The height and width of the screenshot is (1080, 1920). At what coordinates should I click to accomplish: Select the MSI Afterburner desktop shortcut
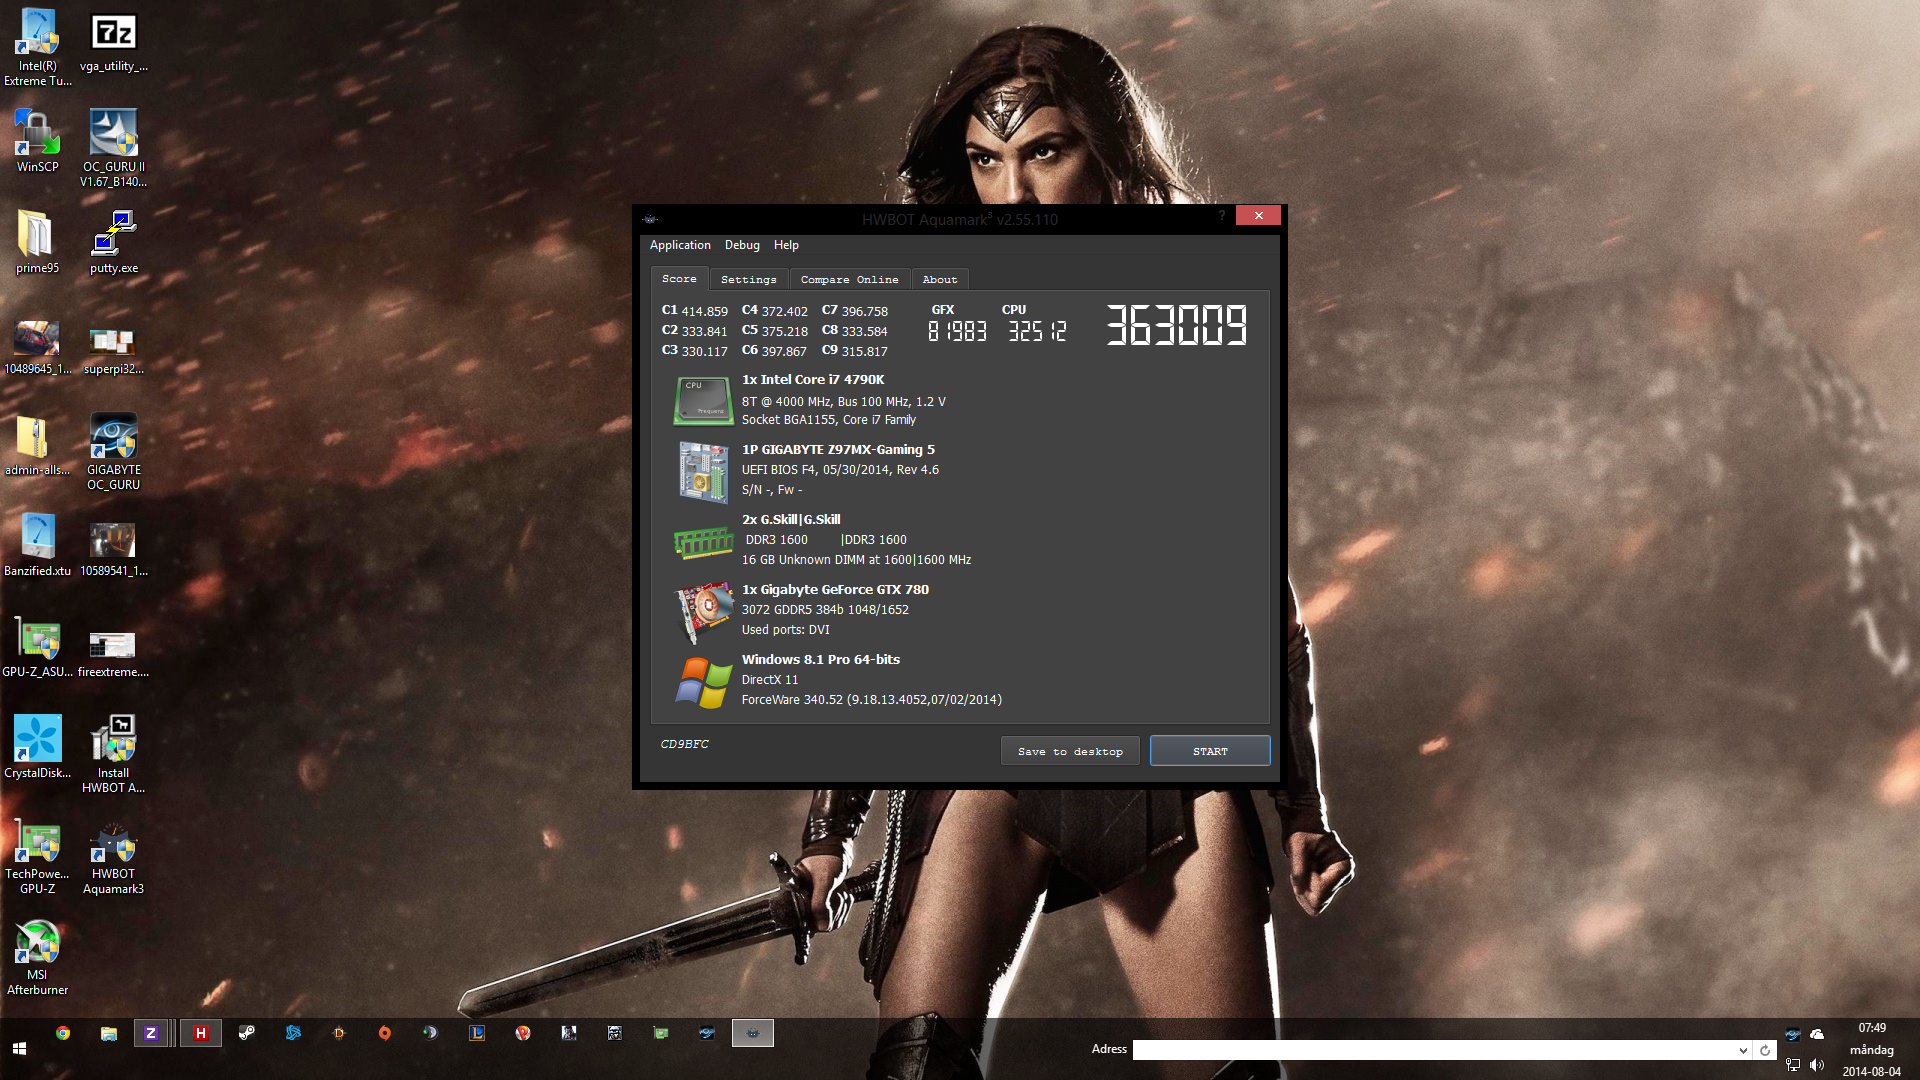pyautogui.click(x=37, y=956)
